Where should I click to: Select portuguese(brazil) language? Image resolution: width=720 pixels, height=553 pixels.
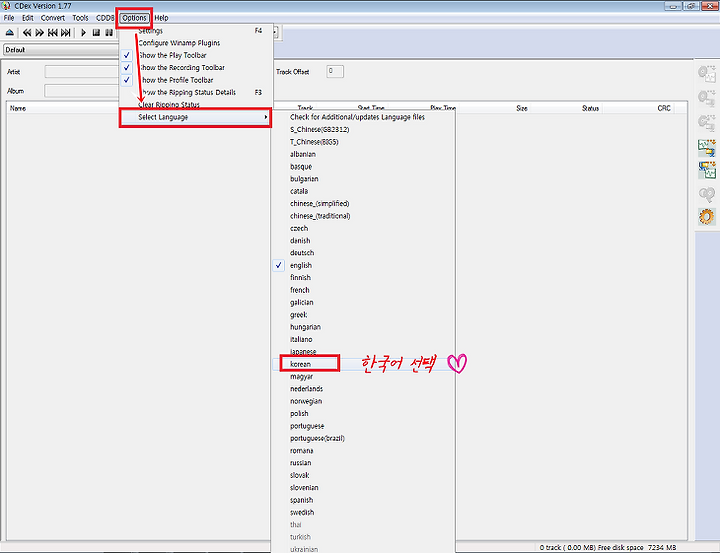tap(363, 438)
